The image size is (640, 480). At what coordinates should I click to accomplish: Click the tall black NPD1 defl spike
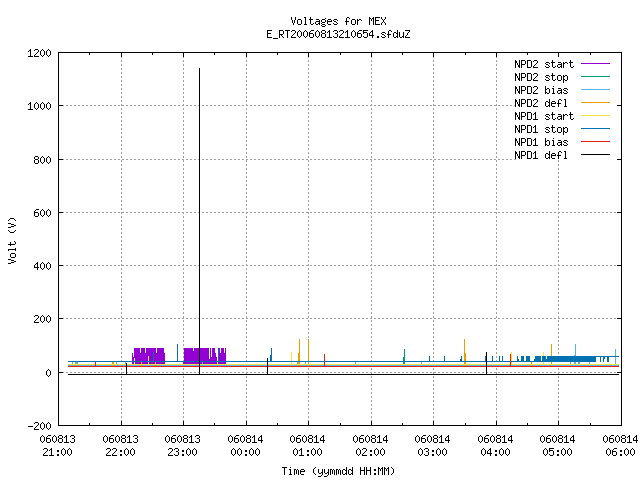[199, 220]
